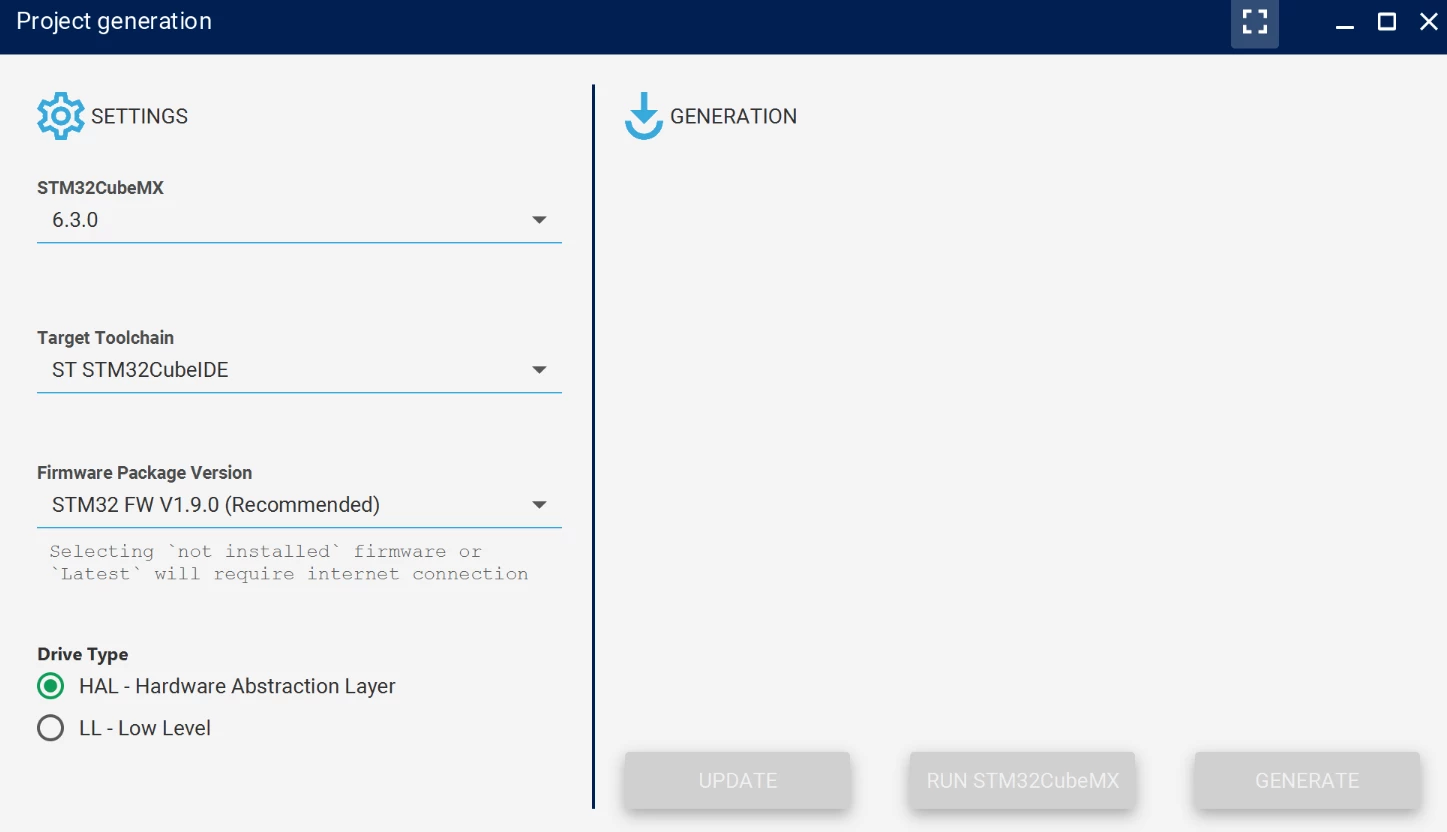Expand the Target Toolchain dropdown arrow
Image resolution: width=1447 pixels, height=832 pixels.
pos(539,370)
